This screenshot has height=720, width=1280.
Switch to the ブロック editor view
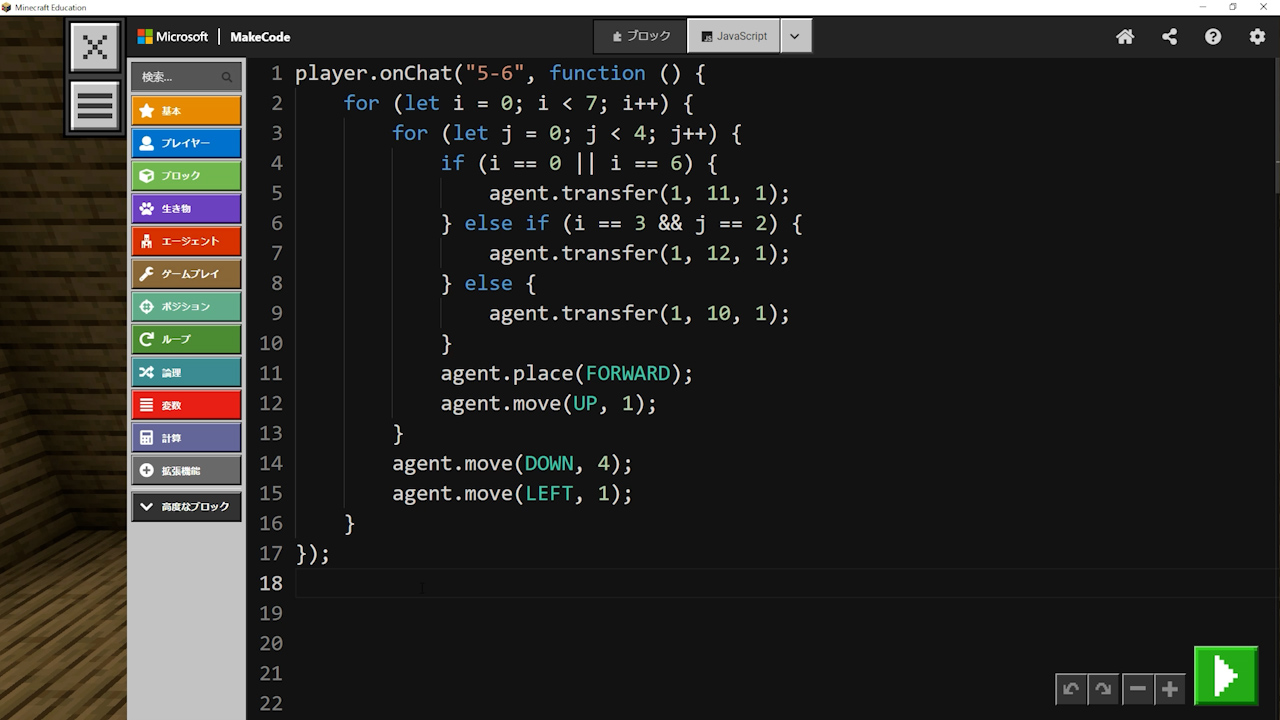pyautogui.click(x=641, y=36)
